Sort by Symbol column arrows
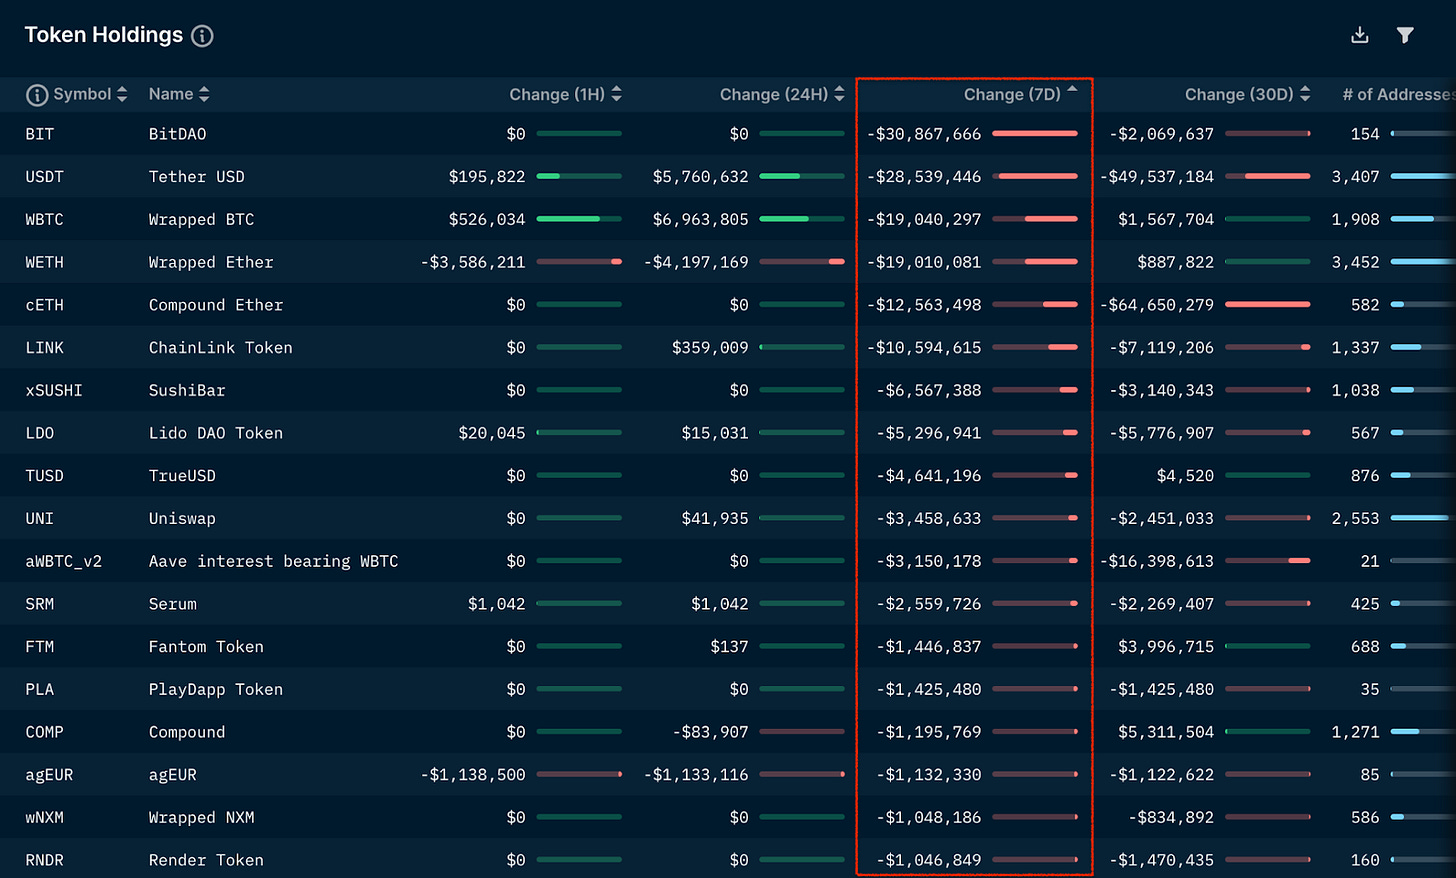The width and height of the screenshot is (1456, 878). click(122, 94)
